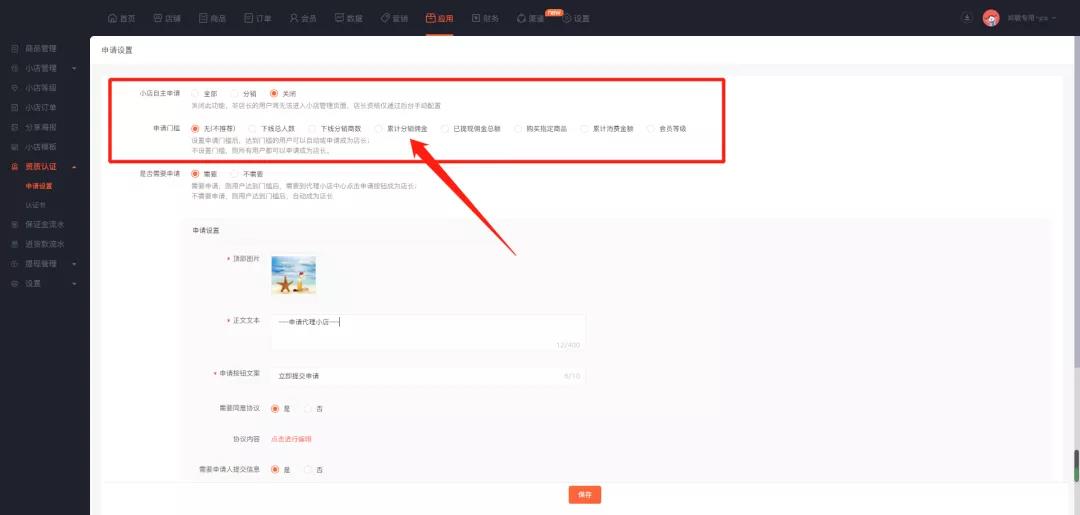The width and height of the screenshot is (1080, 515).
Task: Open account dropdown beside avatar
Action: [x=1031, y=19]
